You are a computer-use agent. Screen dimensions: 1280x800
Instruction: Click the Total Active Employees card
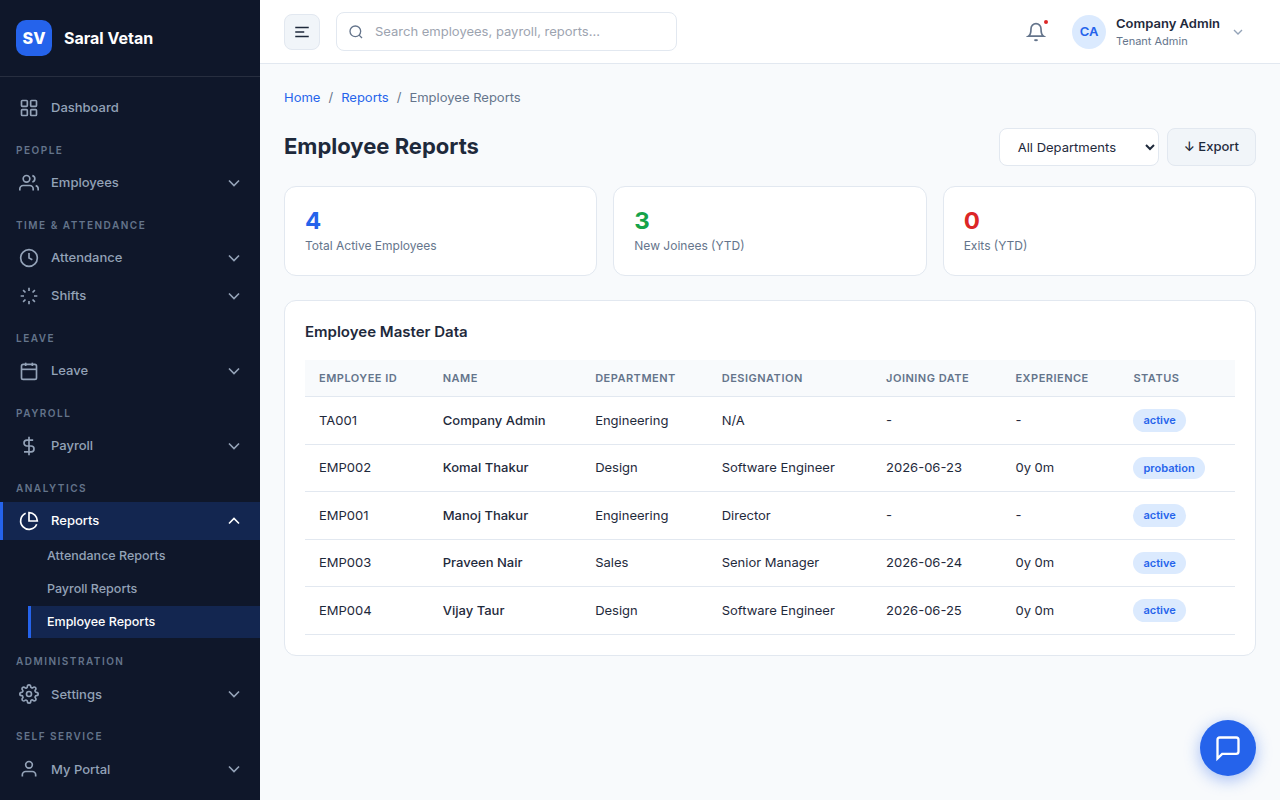tap(440, 231)
